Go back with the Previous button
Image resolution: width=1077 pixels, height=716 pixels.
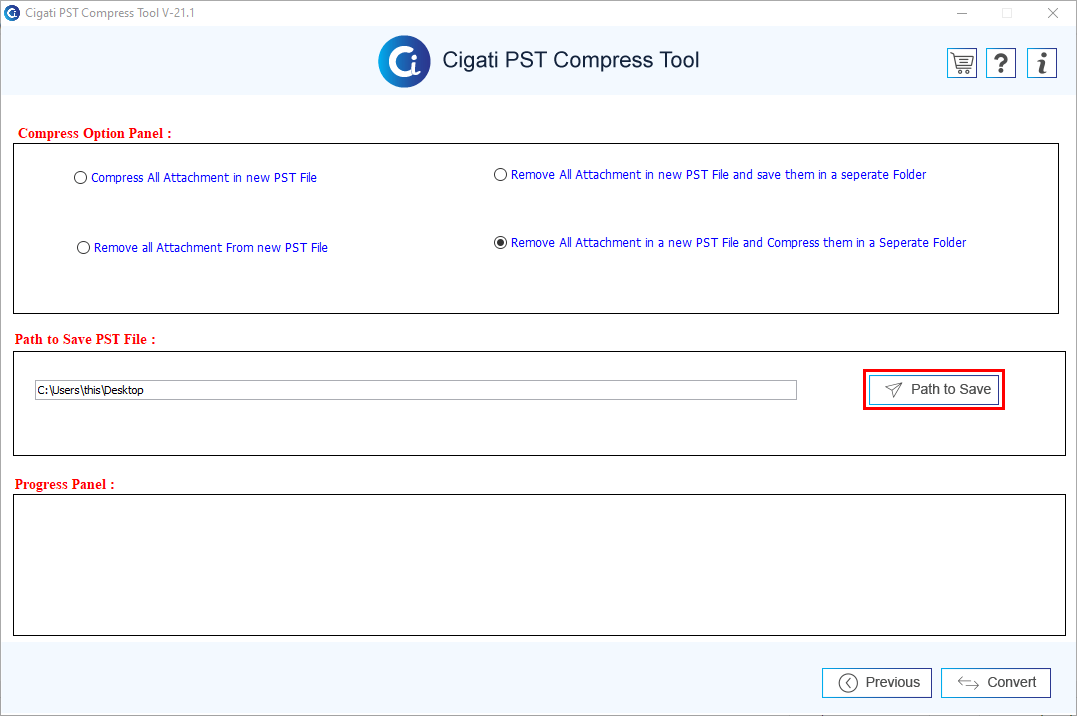pos(877,682)
